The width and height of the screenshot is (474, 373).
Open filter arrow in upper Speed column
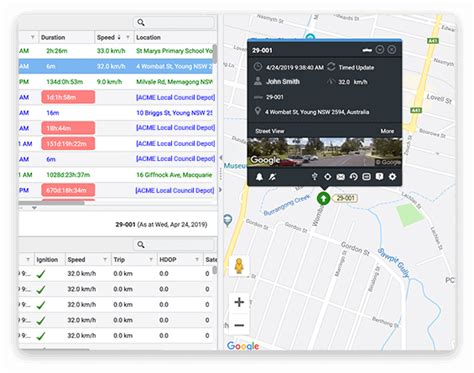[x=128, y=37]
